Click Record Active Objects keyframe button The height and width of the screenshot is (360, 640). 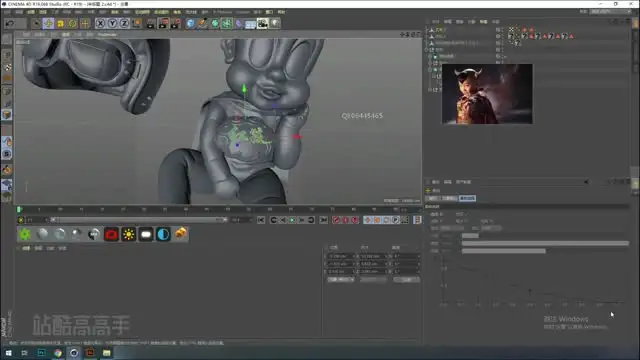point(336,220)
